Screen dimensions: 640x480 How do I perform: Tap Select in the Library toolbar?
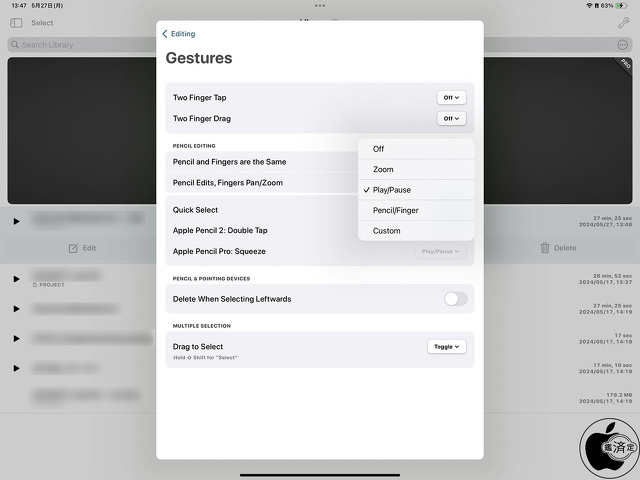coord(42,23)
